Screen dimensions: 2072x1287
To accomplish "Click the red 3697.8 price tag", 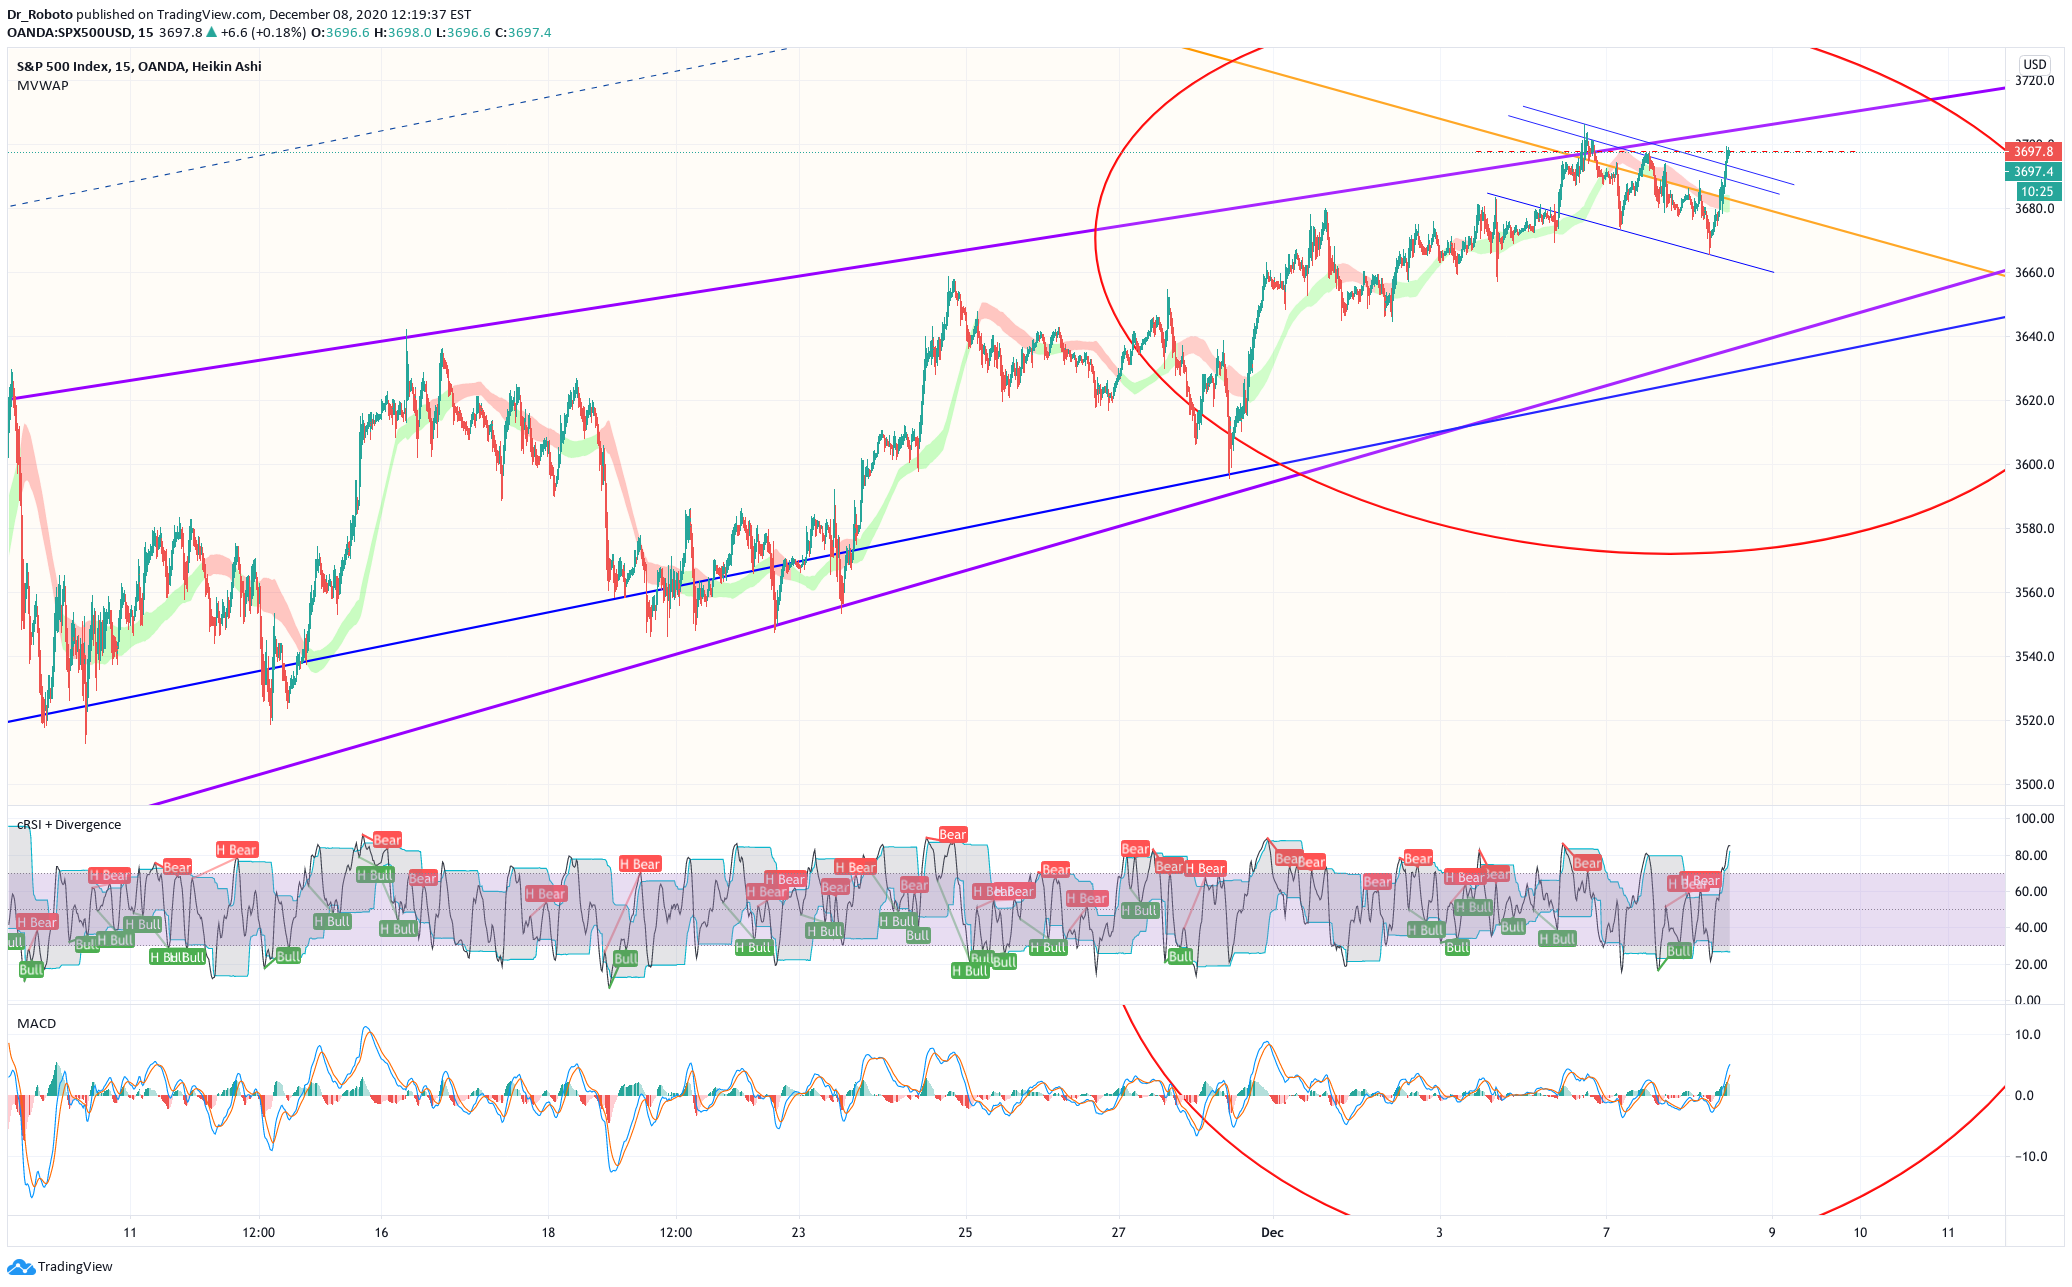I will click(x=2033, y=152).
